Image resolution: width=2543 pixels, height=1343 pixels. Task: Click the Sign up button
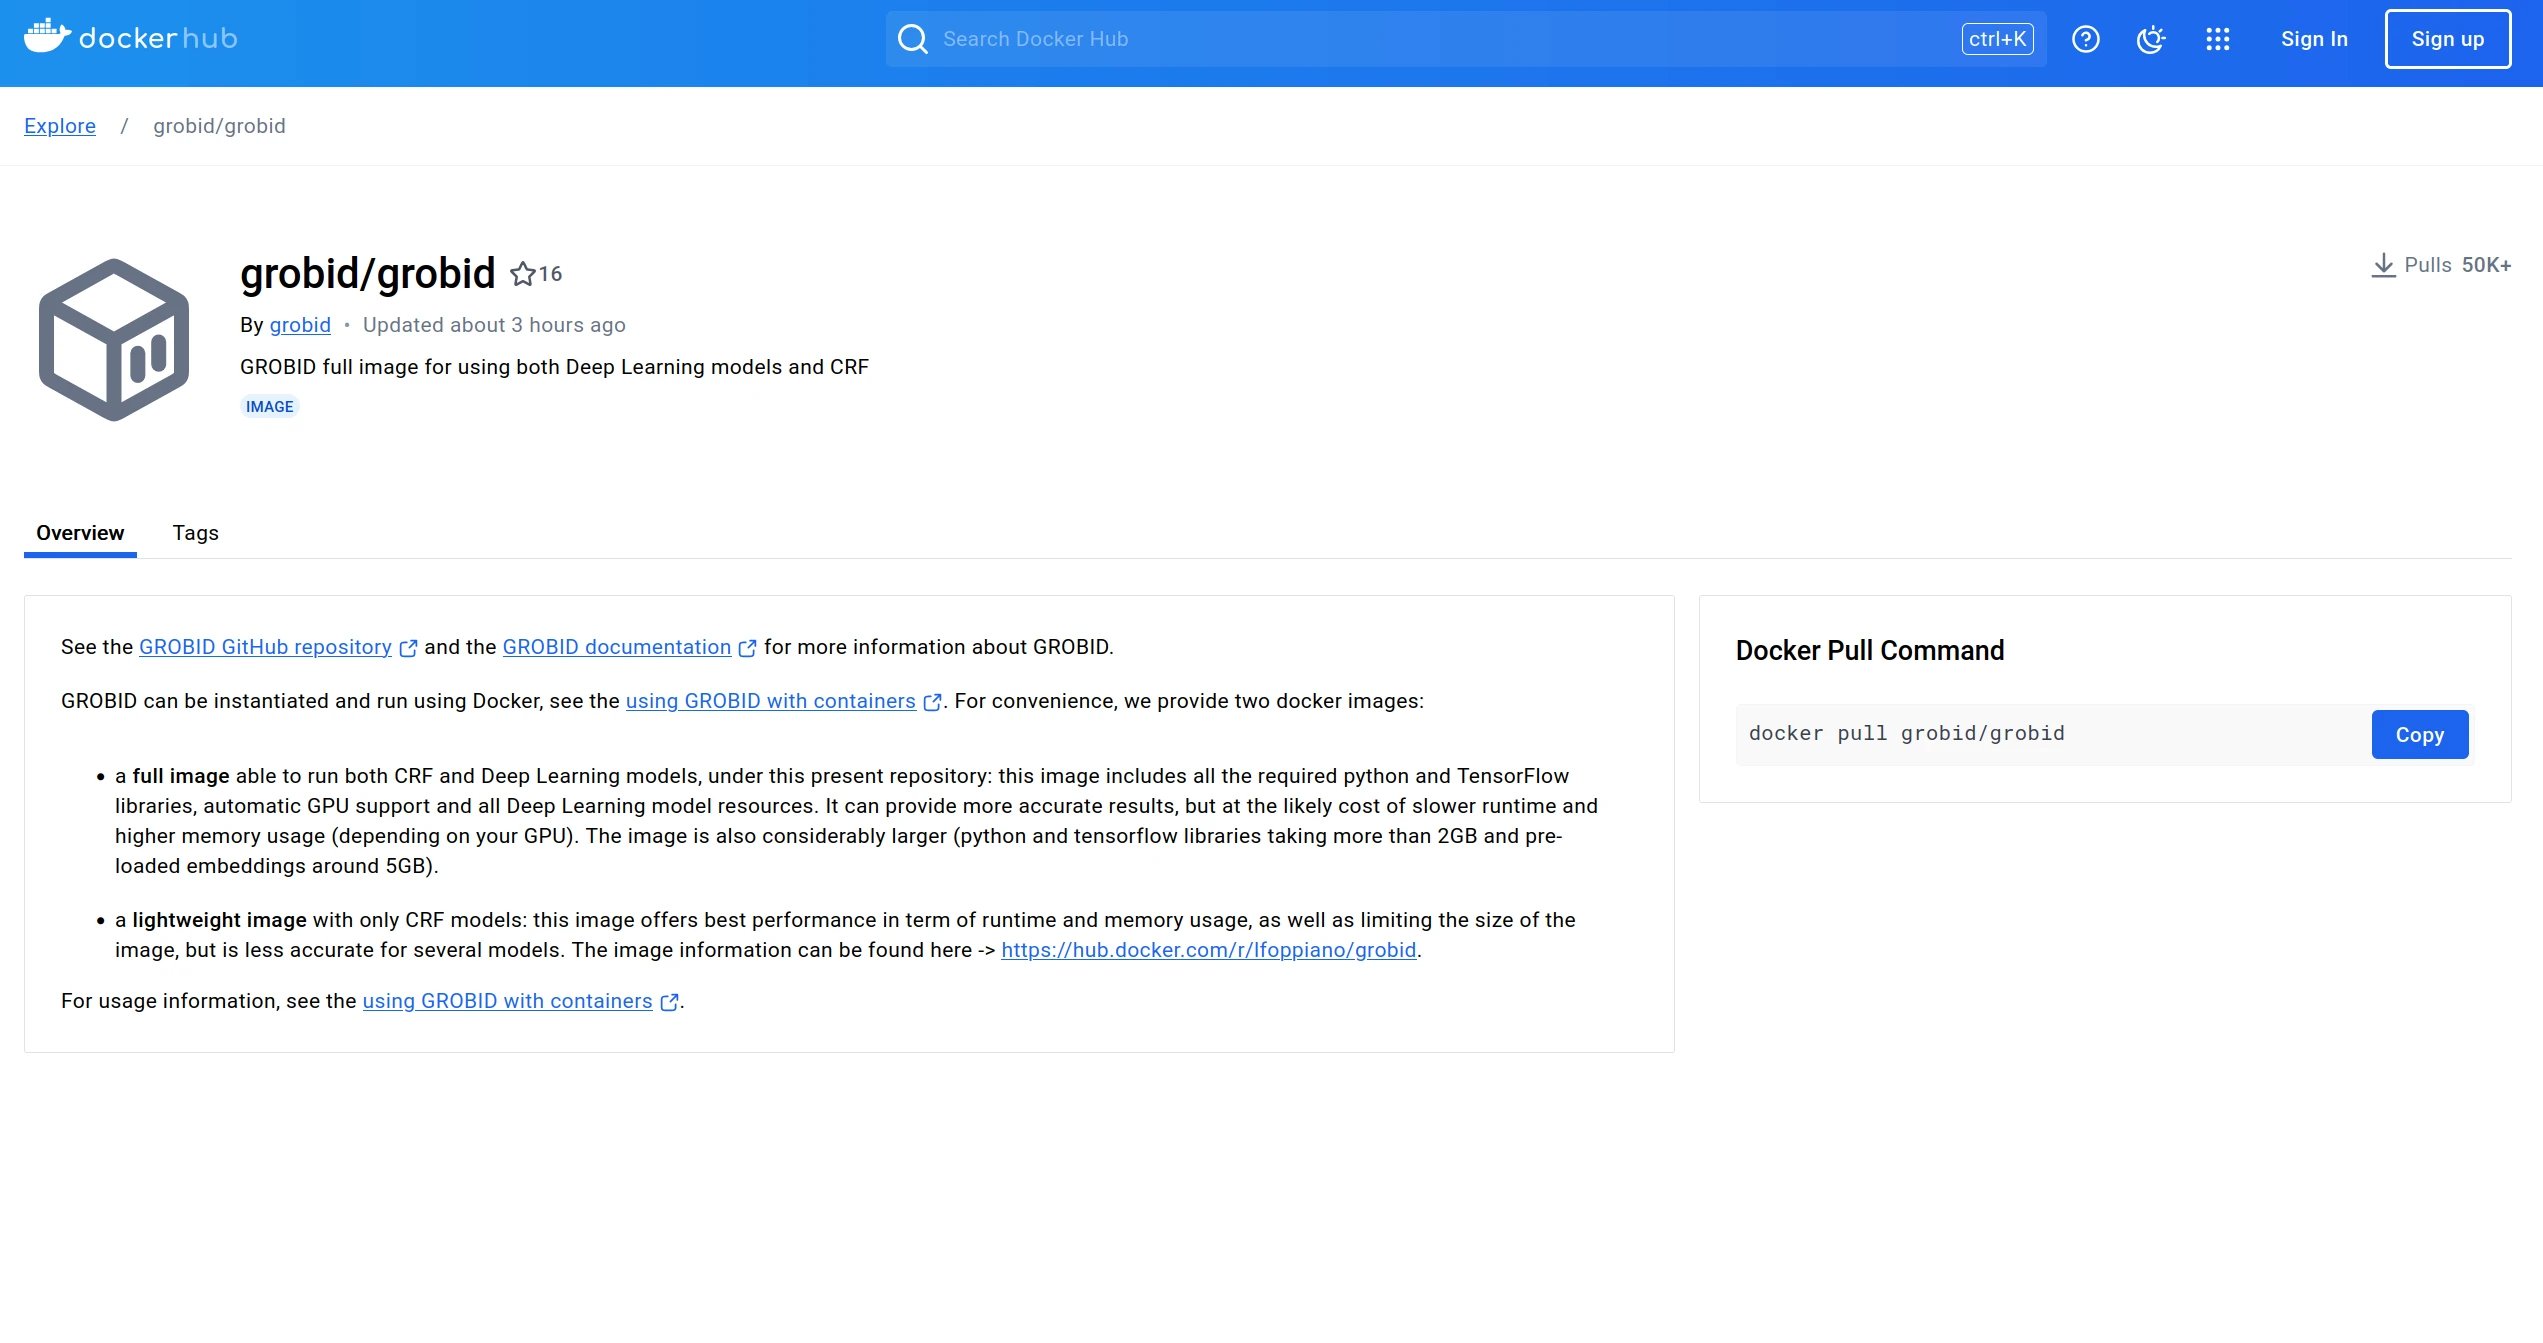(2447, 39)
